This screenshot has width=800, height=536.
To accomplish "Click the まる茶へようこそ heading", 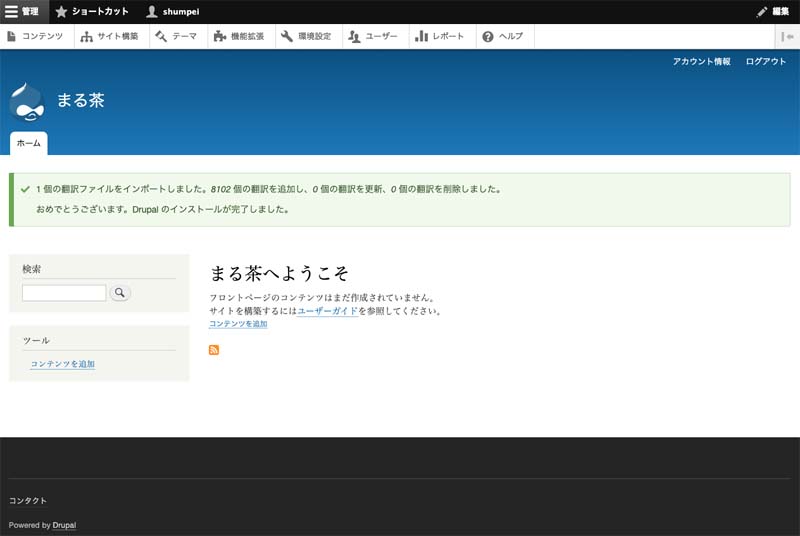I will tap(279, 273).
